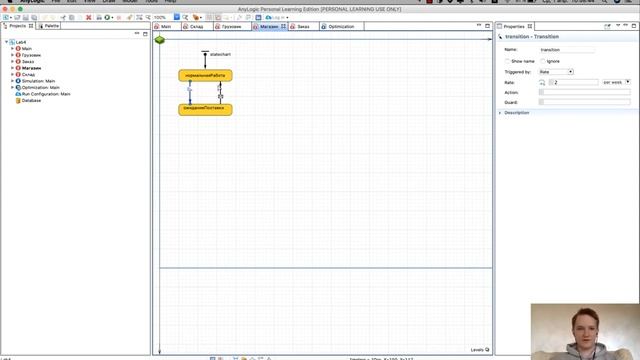Image resolution: width=640 pixels, height=360 pixels.
Task: Switch to the Склад editor tab
Action: (x=197, y=27)
